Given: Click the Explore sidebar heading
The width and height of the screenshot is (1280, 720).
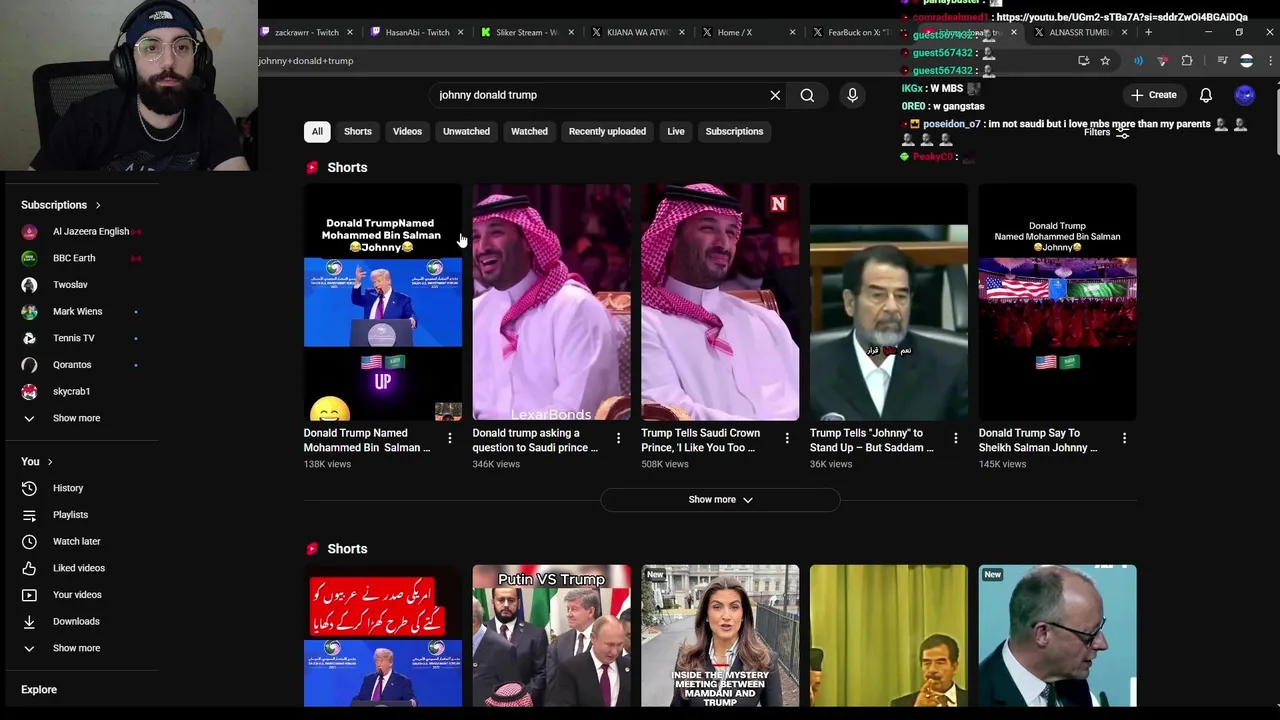Looking at the screenshot, I should pos(39,690).
